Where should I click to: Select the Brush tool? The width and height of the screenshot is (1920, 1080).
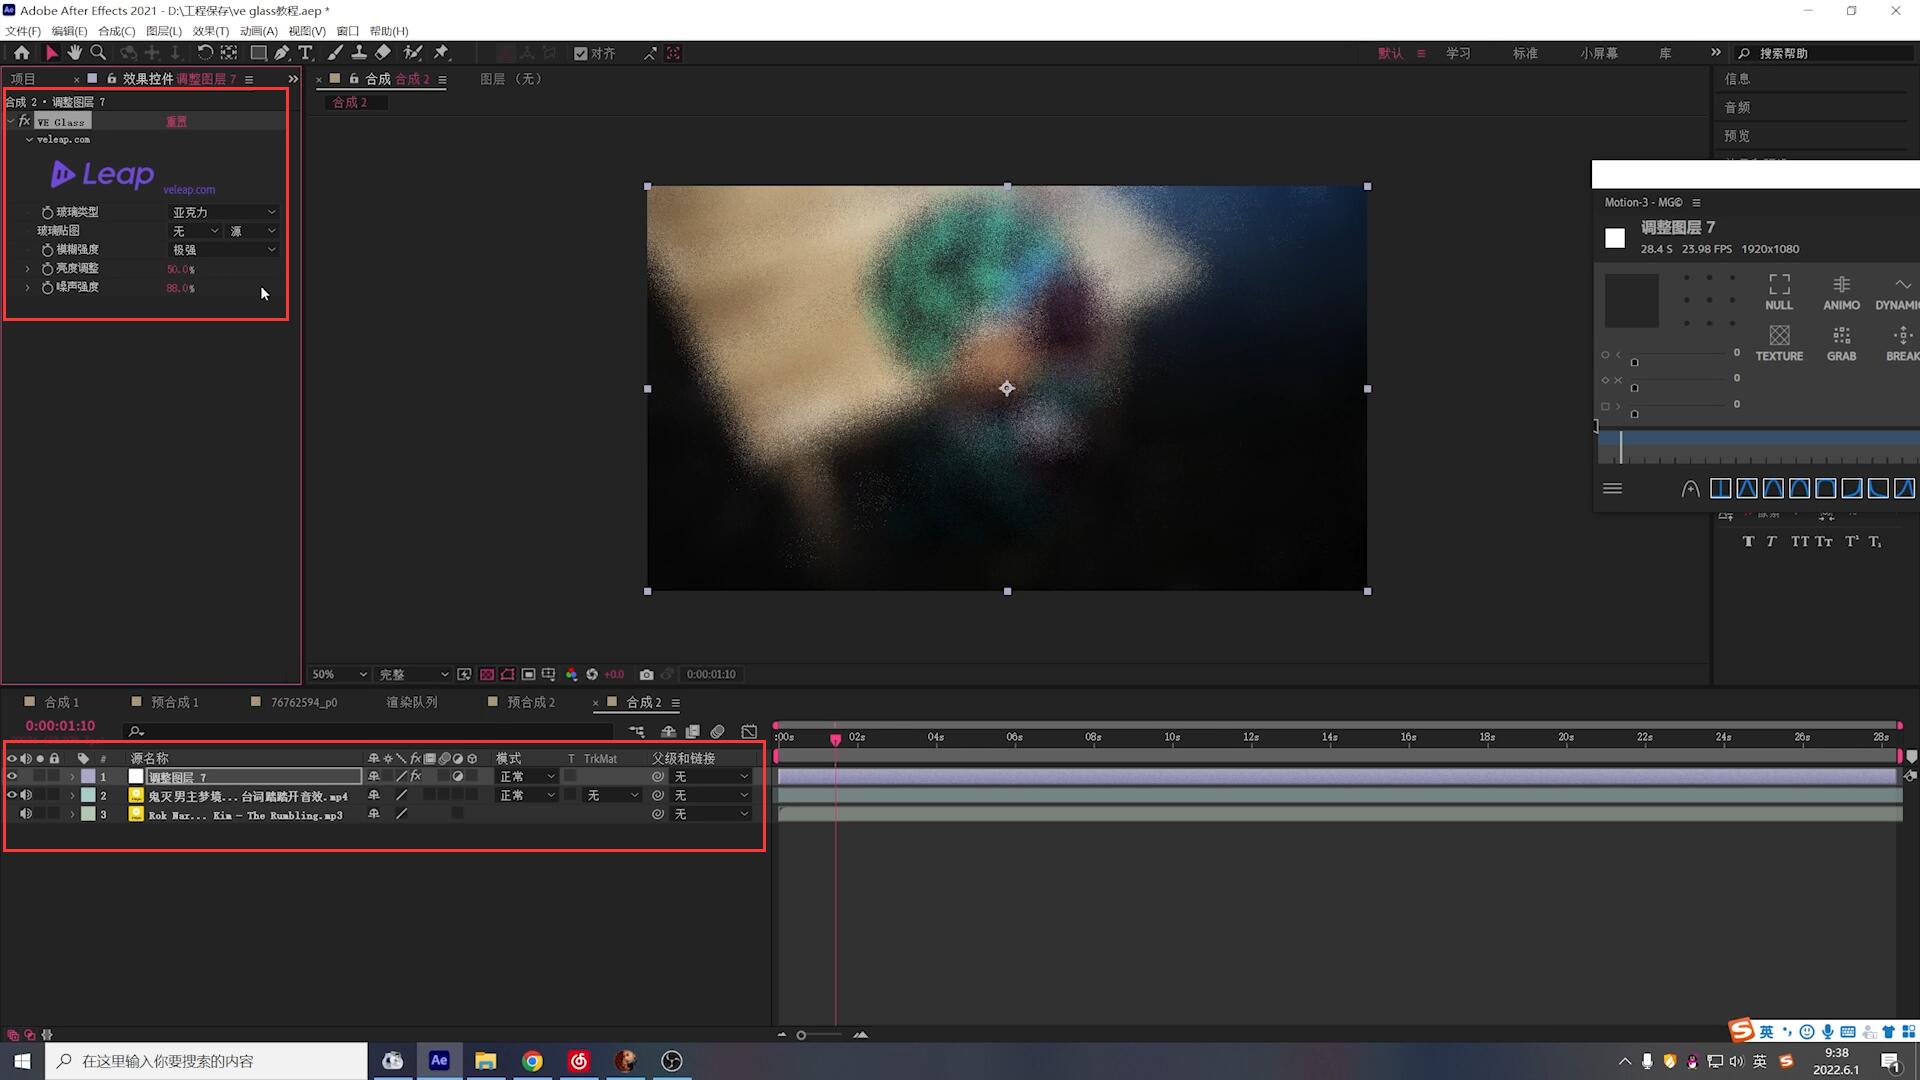[x=335, y=53]
